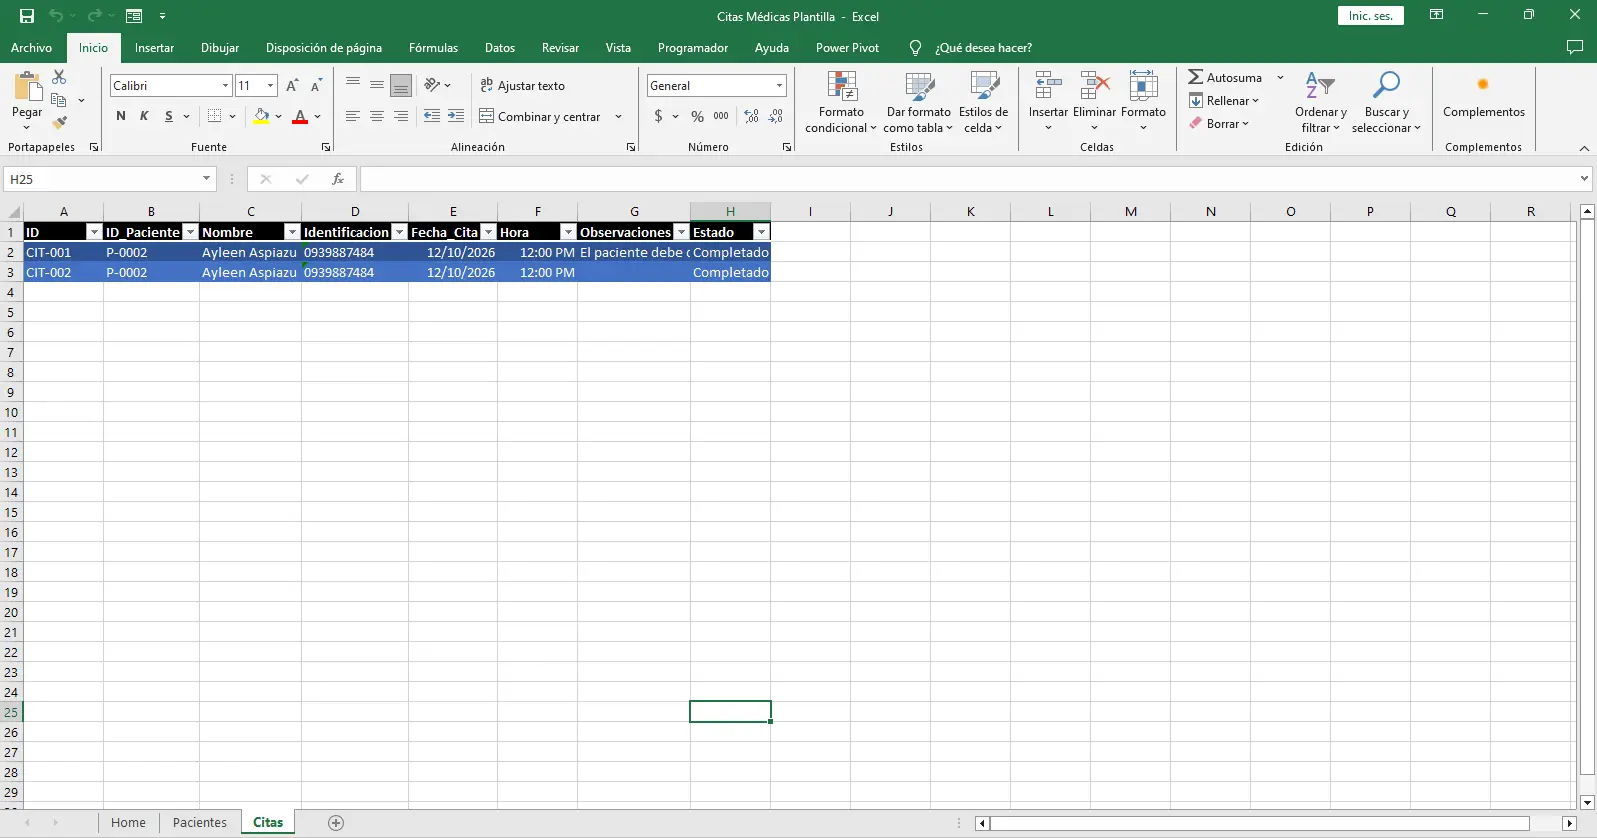Image resolution: width=1597 pixels, height=838 pixels.
Task: Click the insert function fx button
Action: [x=338, y=179]
